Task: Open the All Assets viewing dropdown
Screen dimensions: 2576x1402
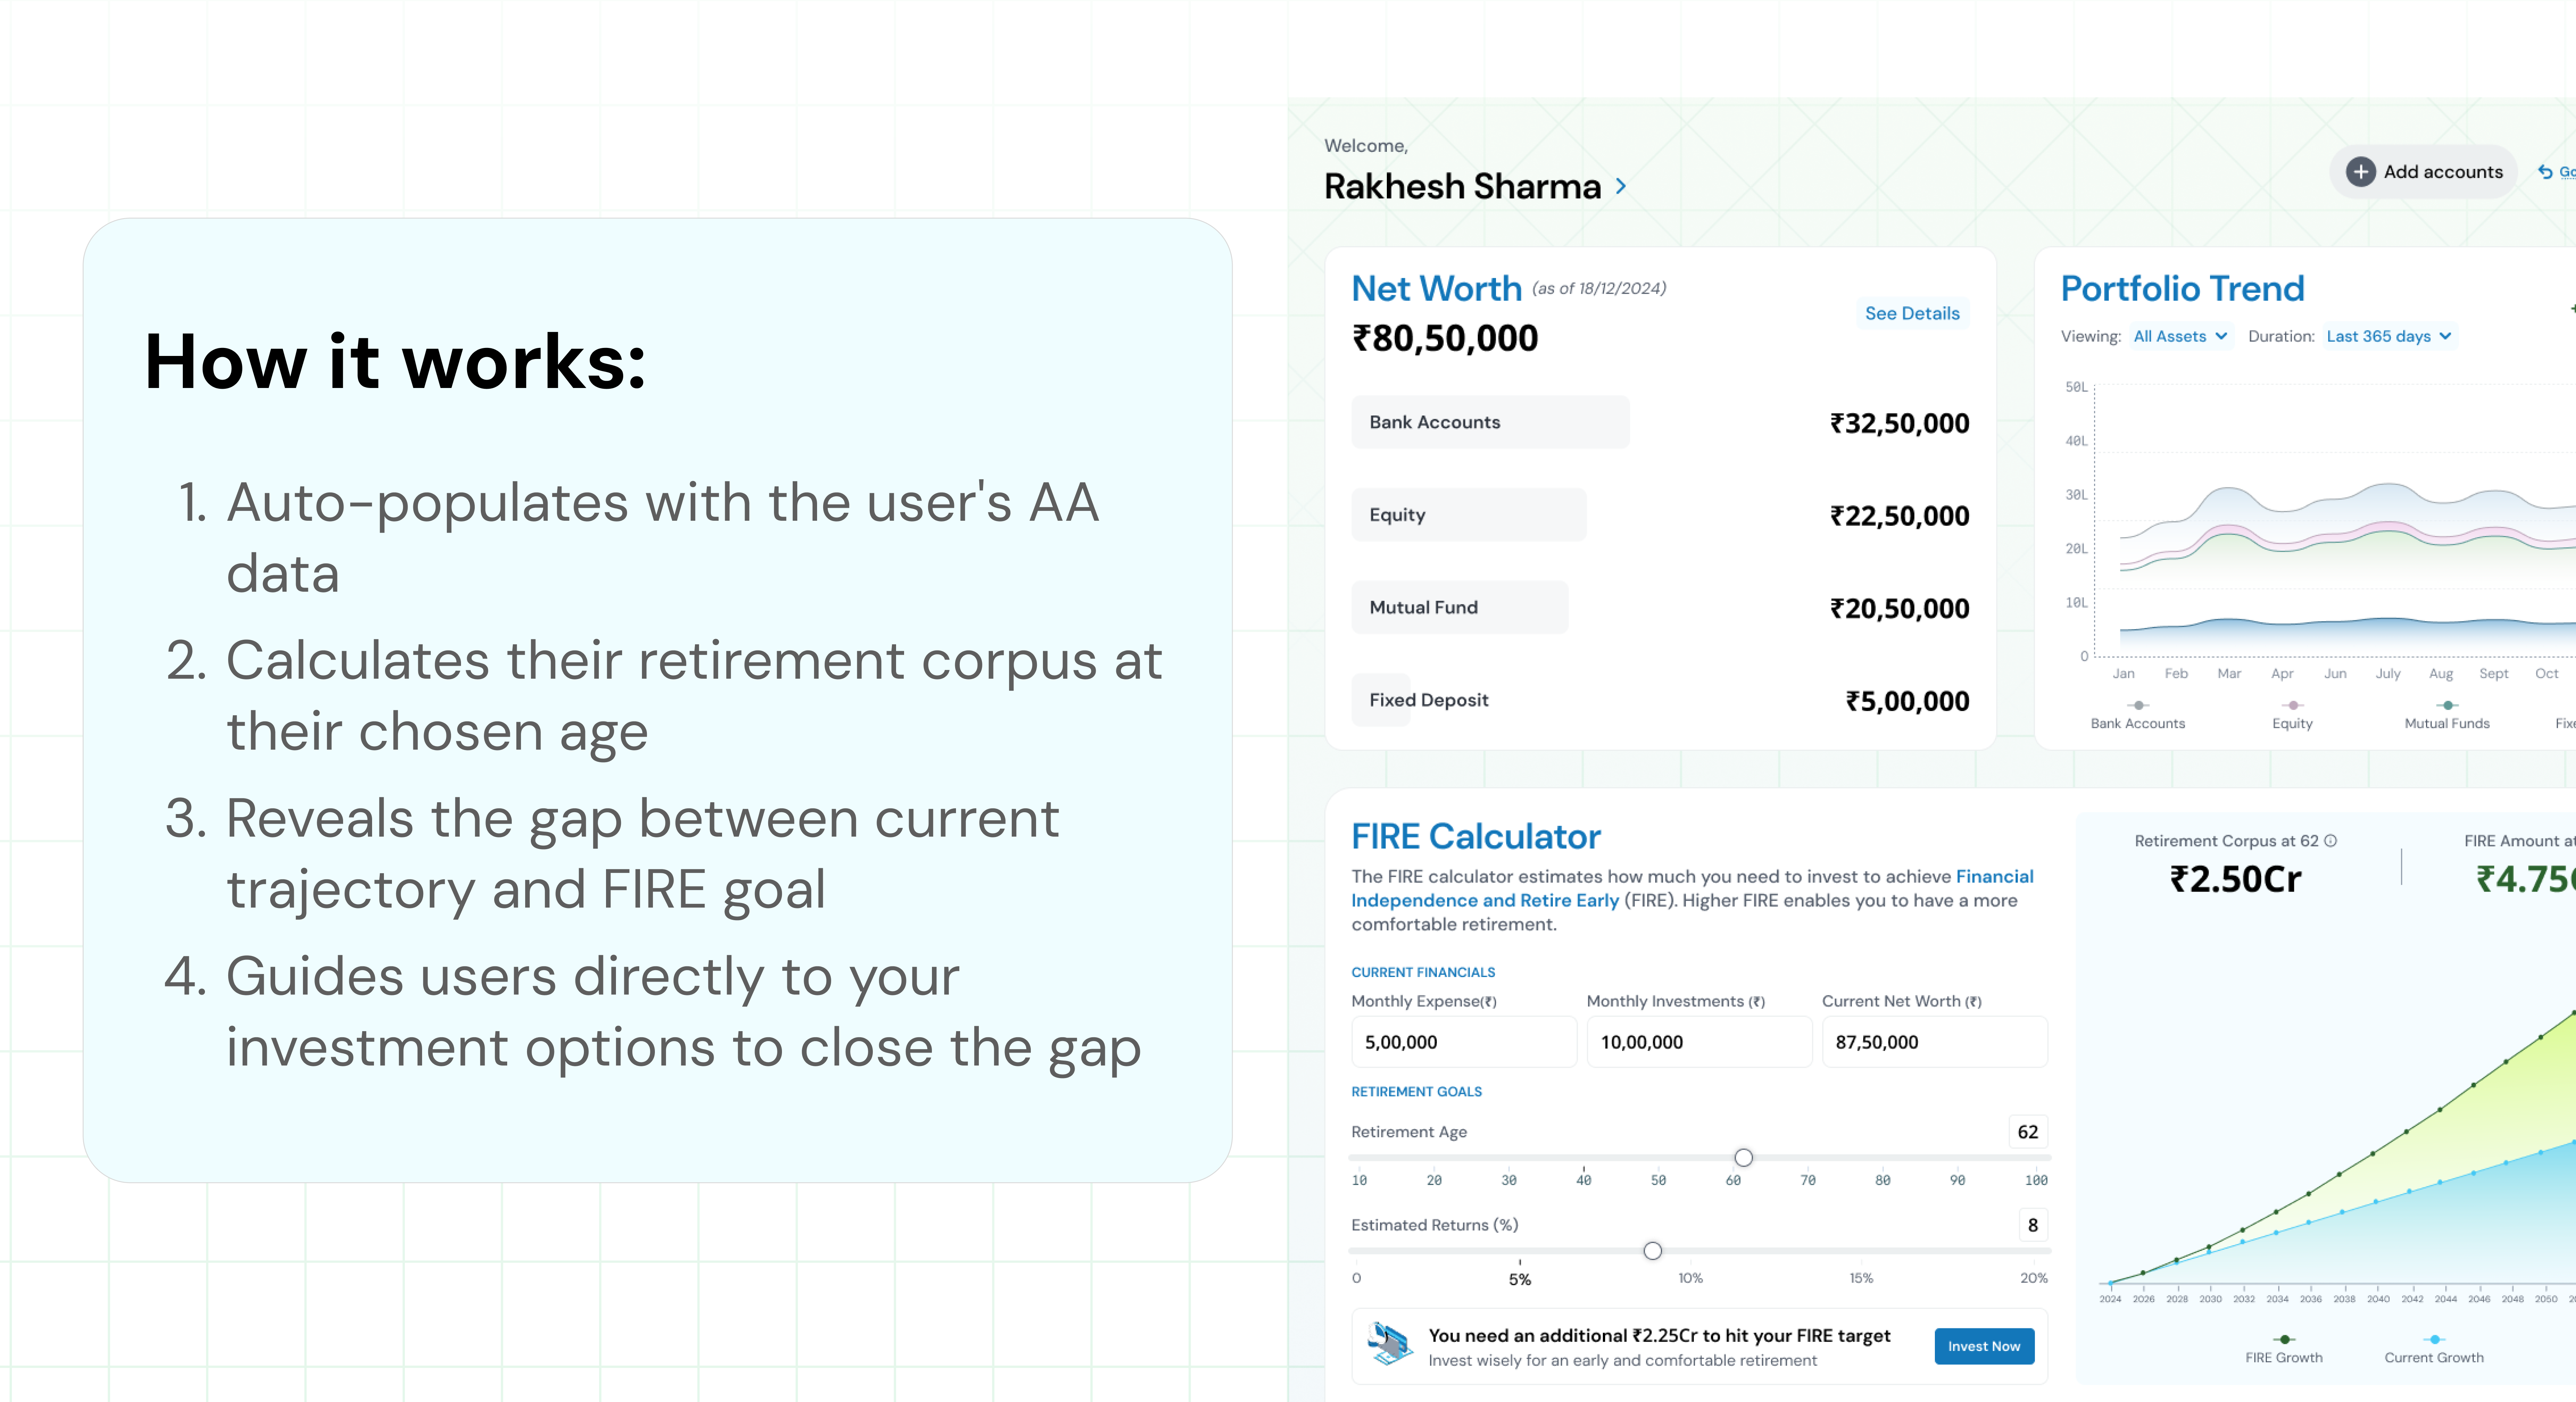Action: (2180, 336)
